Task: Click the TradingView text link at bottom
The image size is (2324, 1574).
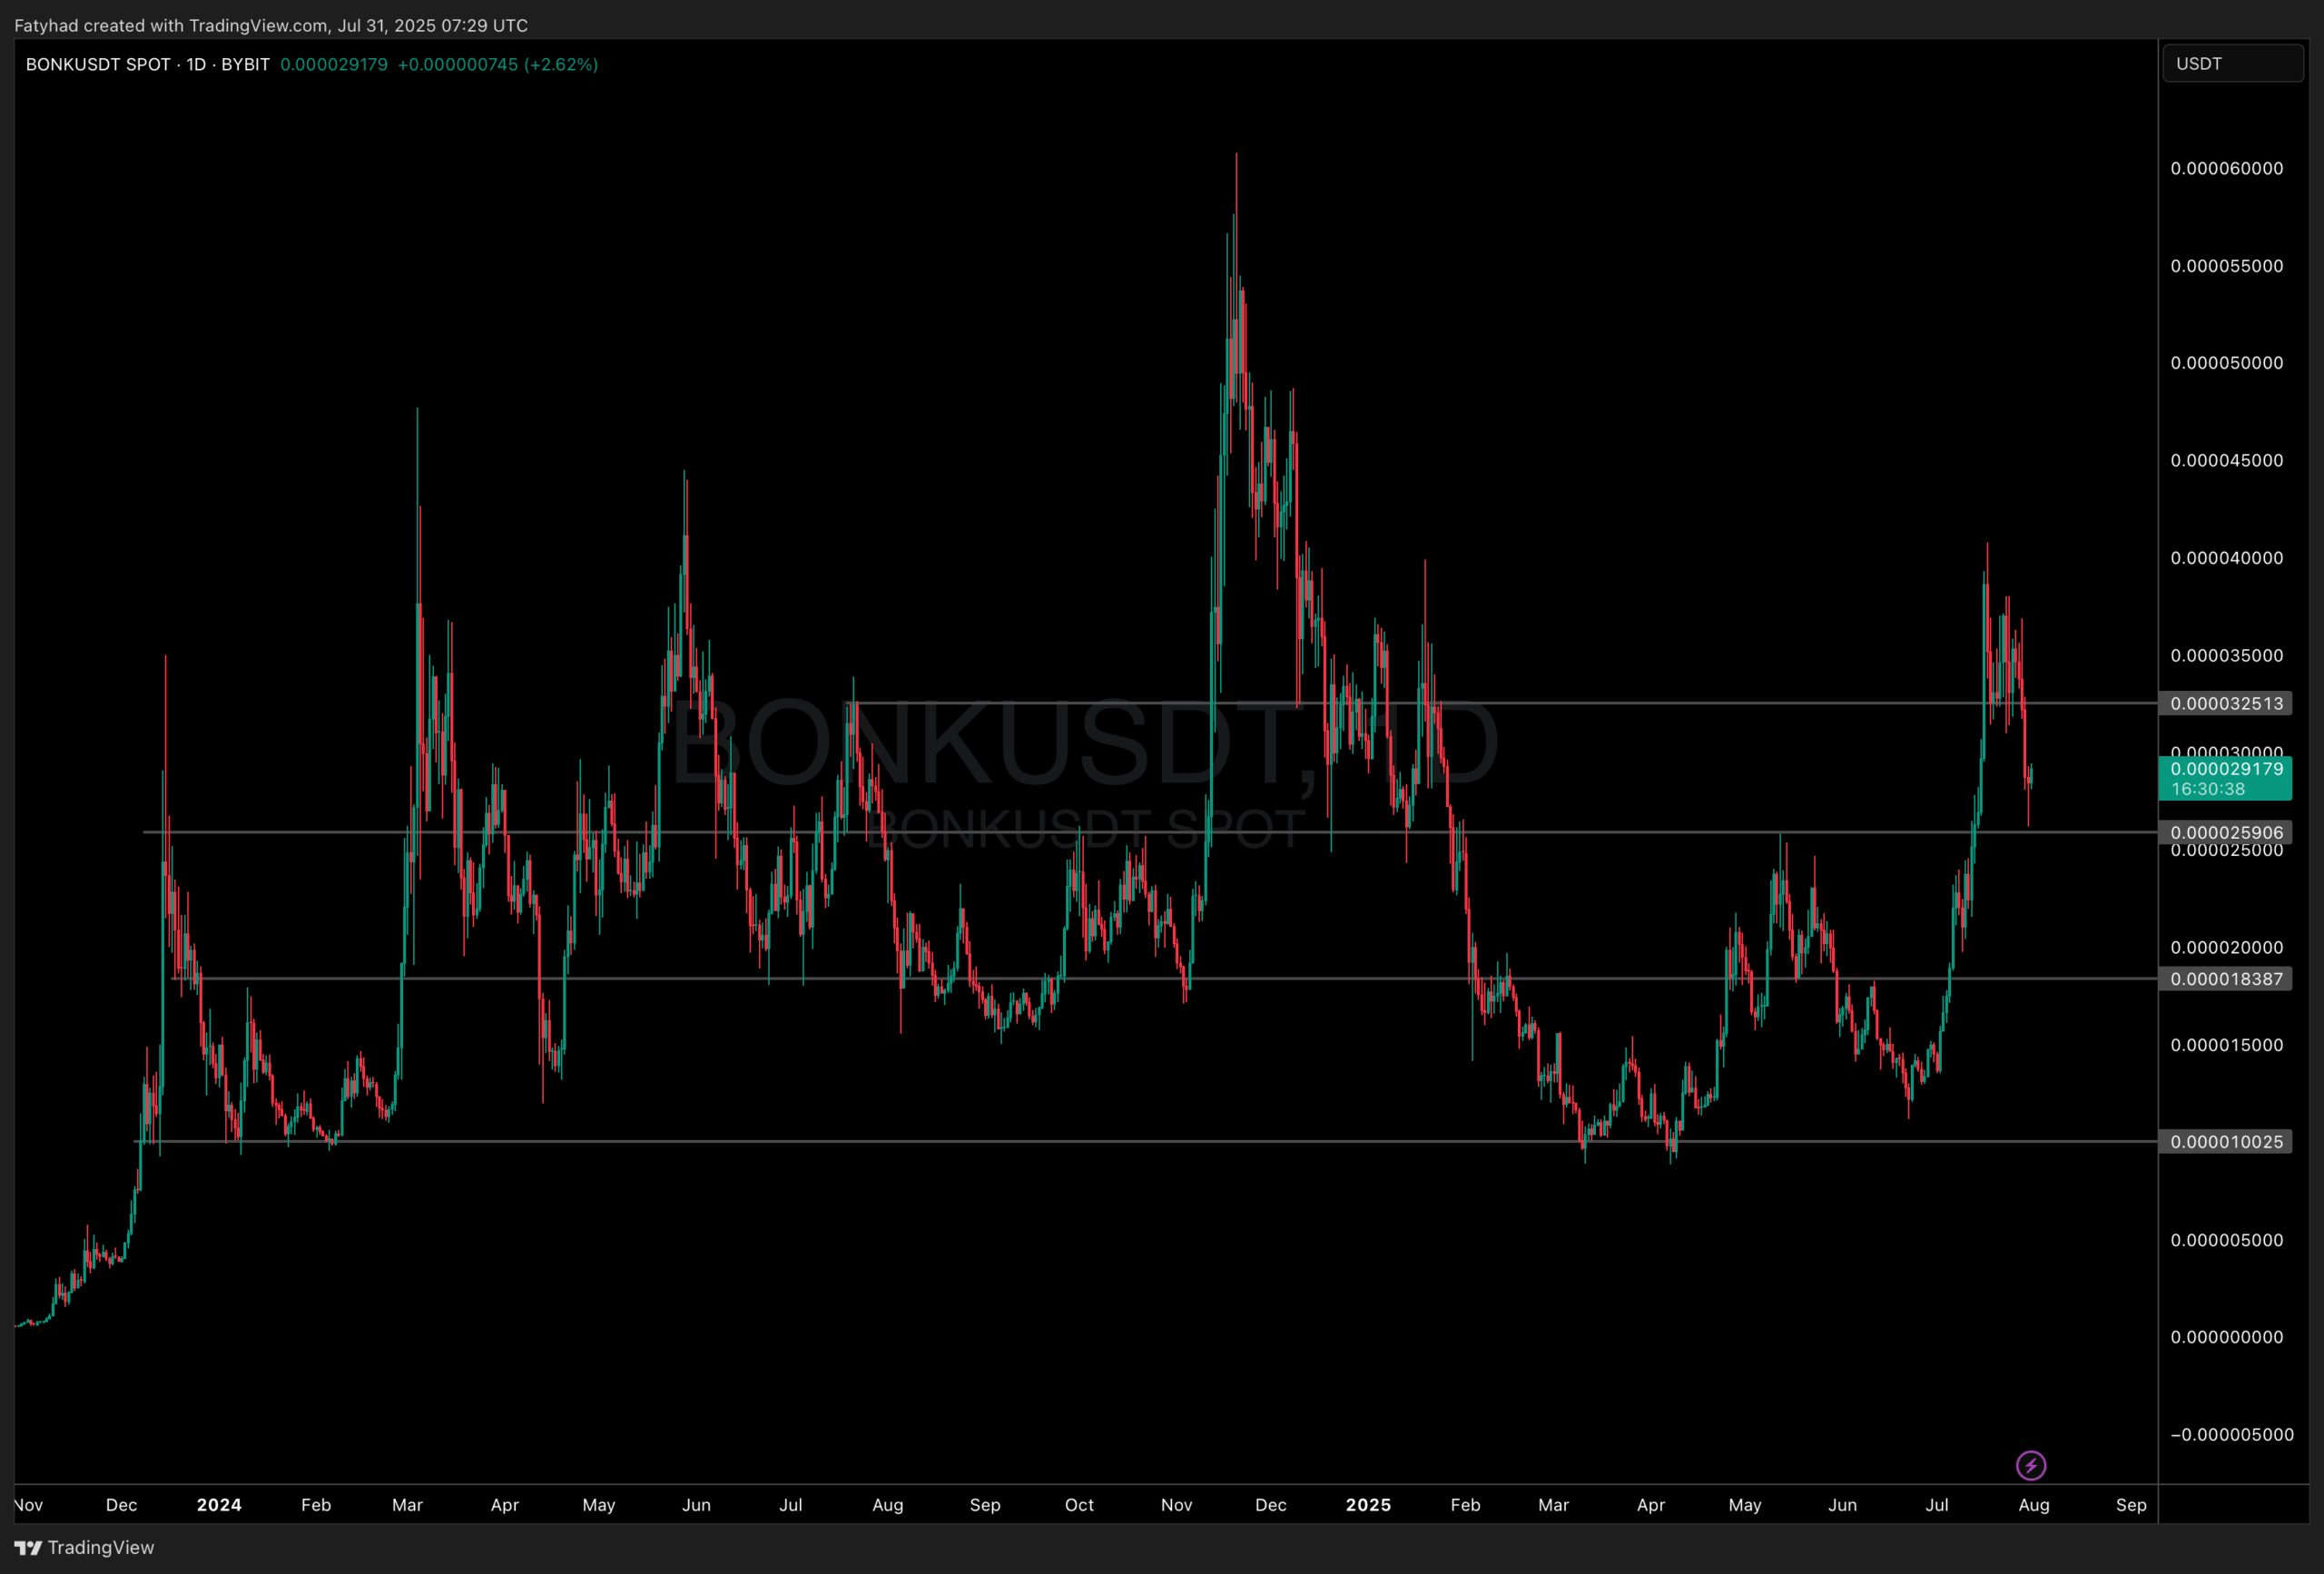Action: (101, 1548)
